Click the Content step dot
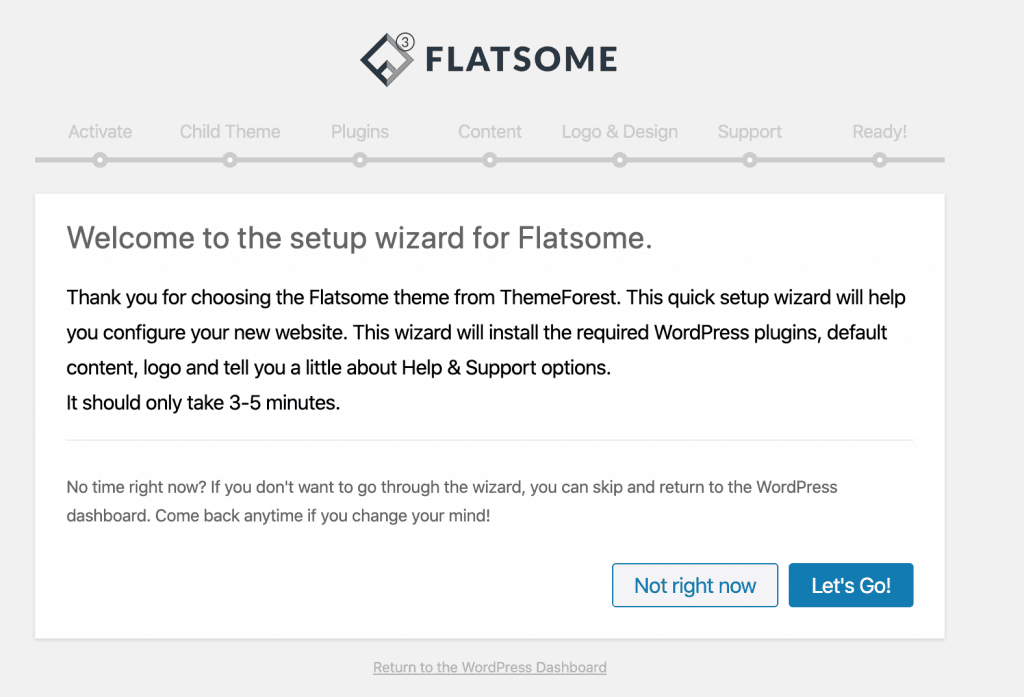1024x697 pixels. click(489, 157)
